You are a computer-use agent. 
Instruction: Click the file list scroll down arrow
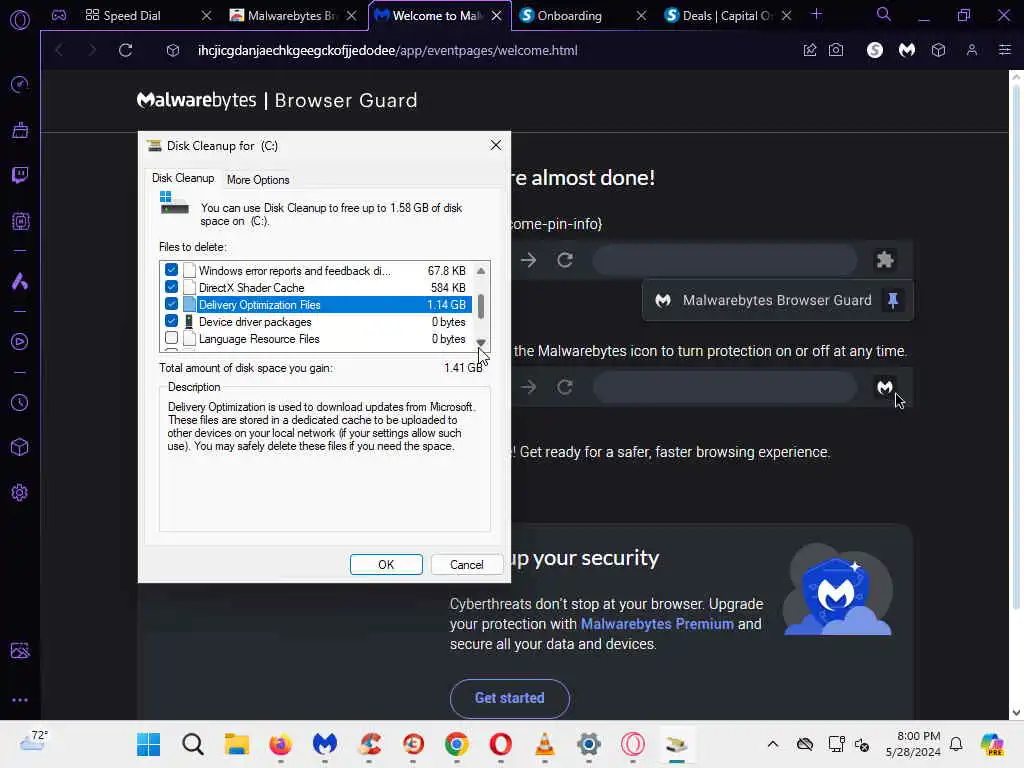[481, 342]
